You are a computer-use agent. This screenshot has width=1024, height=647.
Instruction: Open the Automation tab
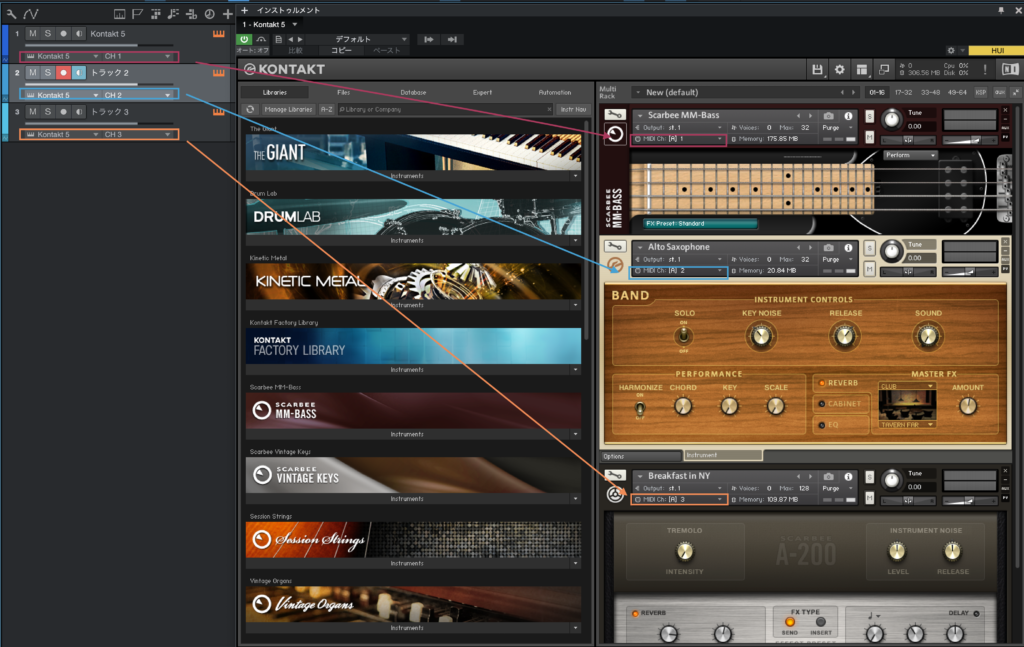point(554,92)
